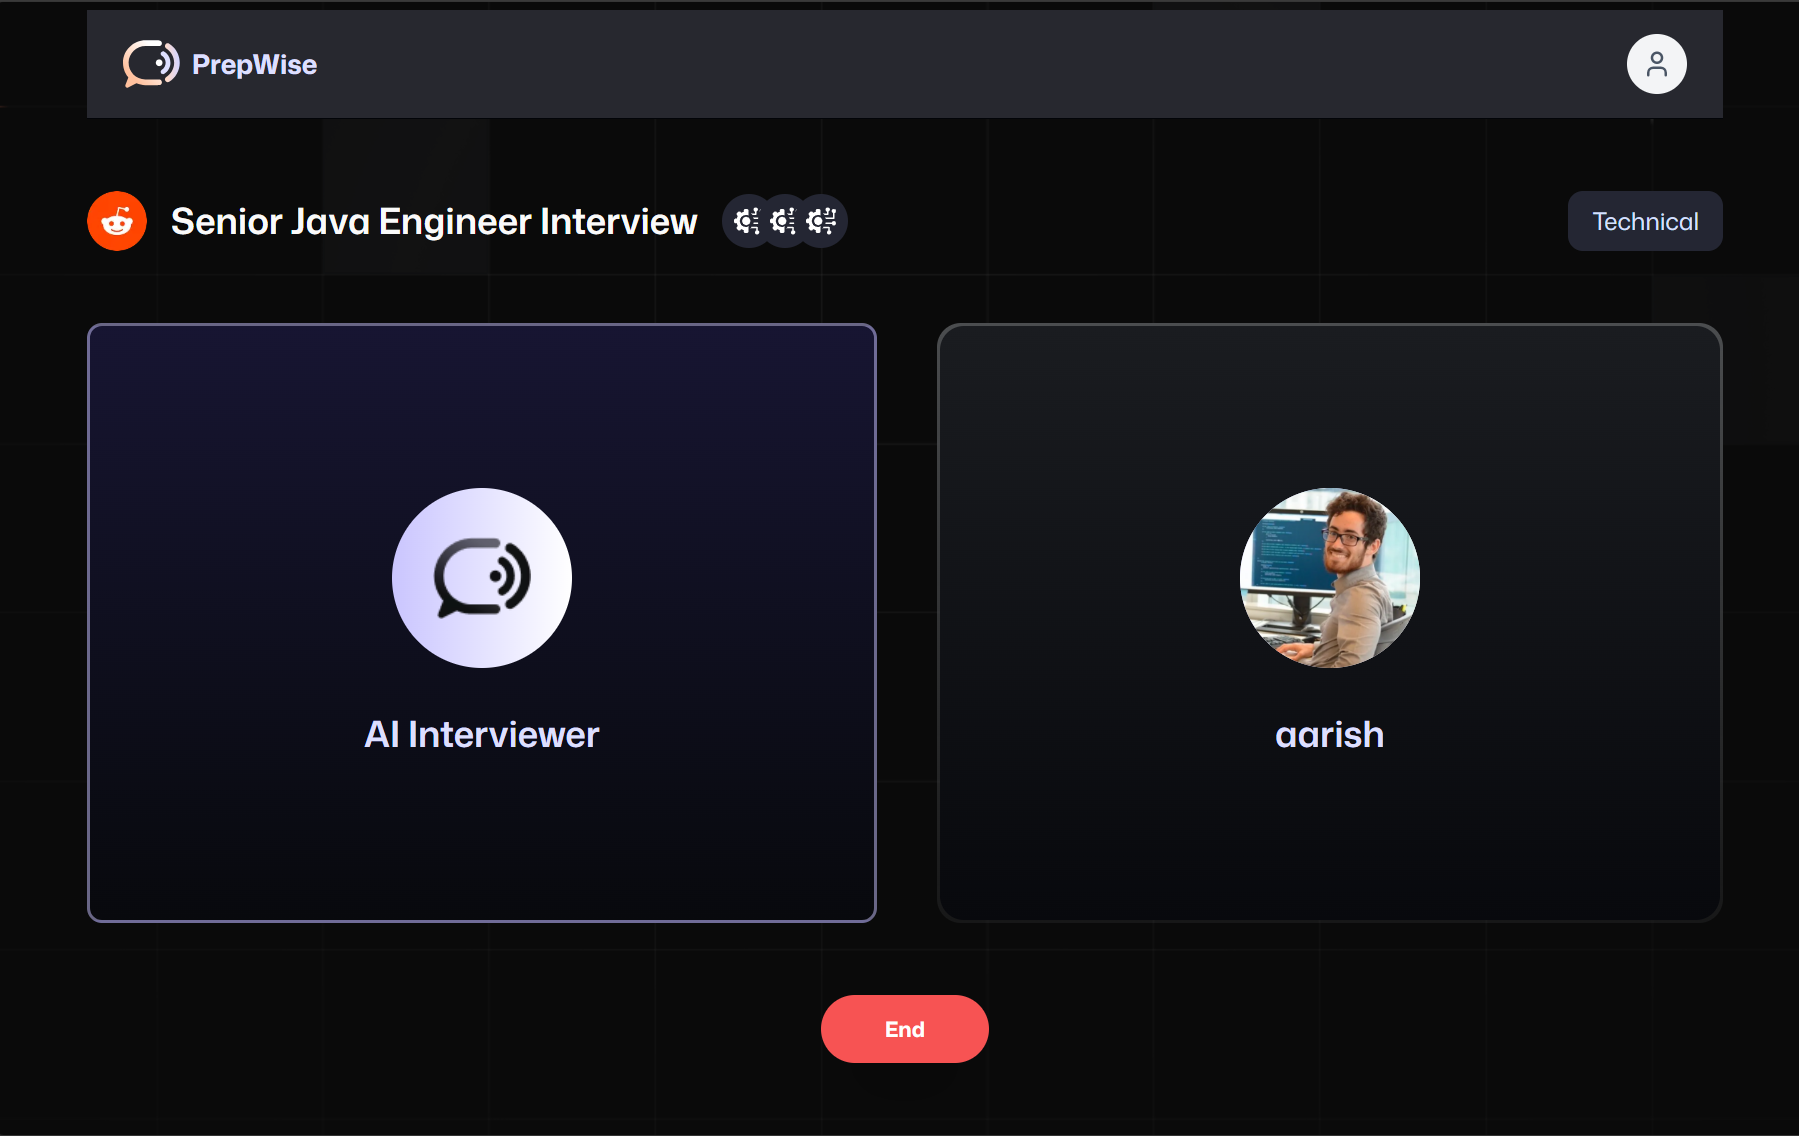The width and height of the screenshot is (1799, 1136).
Task: Select the Technical interview type badge
Action: [x=1644, y=221]
